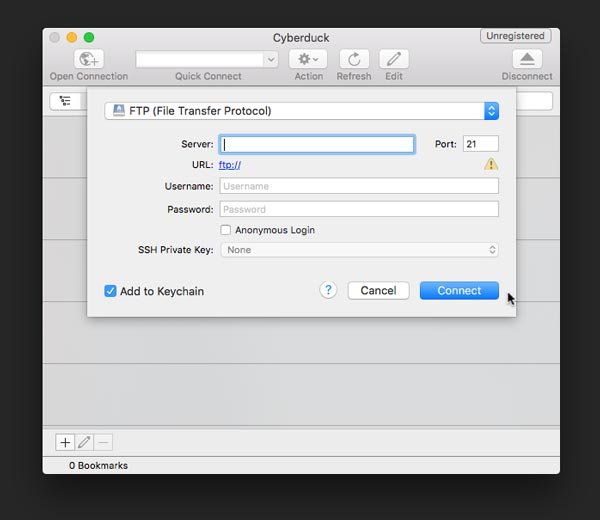This screenshot has width=600, height=520.
Task: Click the Edit pencil toolbar icon
Action: (x=394, y=59)
